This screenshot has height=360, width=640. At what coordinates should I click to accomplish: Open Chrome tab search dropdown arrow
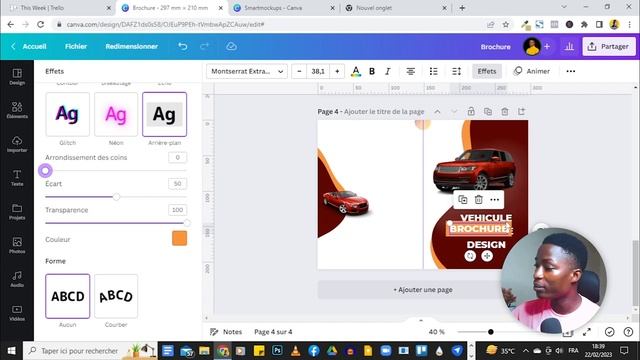coord(564,7)
